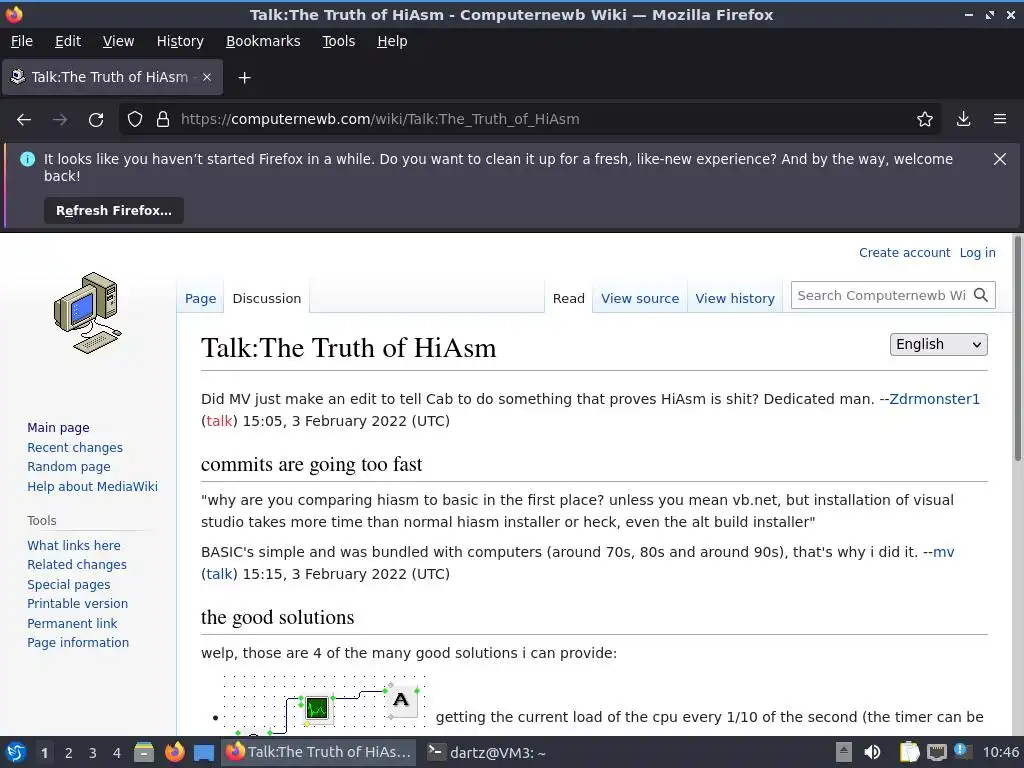Go to Main page in sidebar
The image size is (1024, 768).
(x=58, y=428)
